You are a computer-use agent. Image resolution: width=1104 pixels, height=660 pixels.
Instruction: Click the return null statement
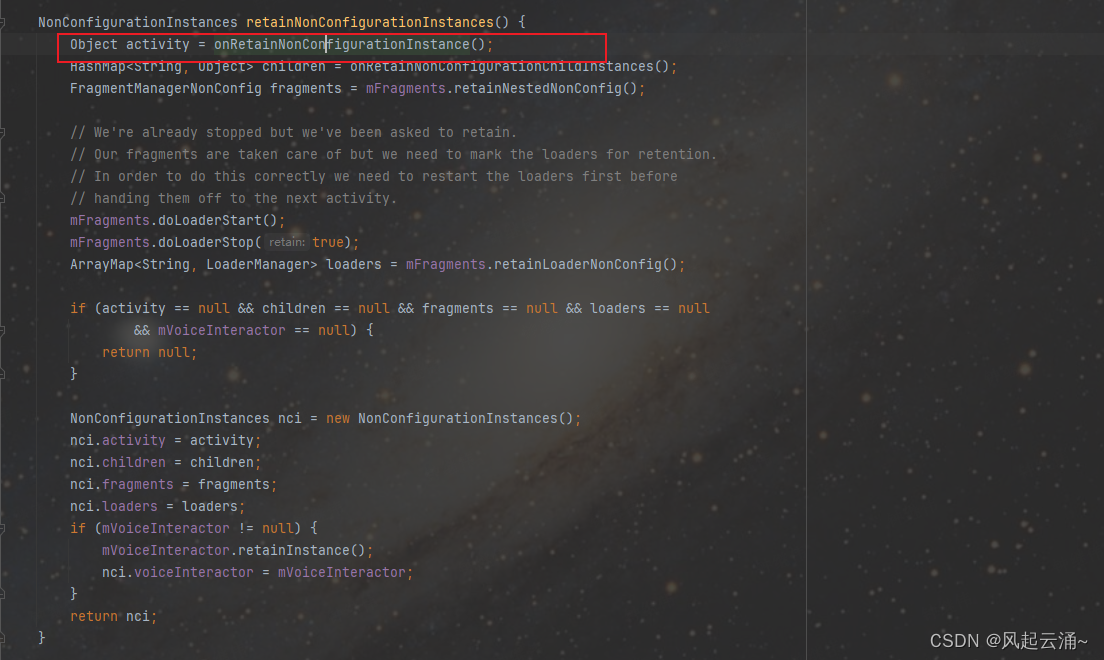click(148, 352)
